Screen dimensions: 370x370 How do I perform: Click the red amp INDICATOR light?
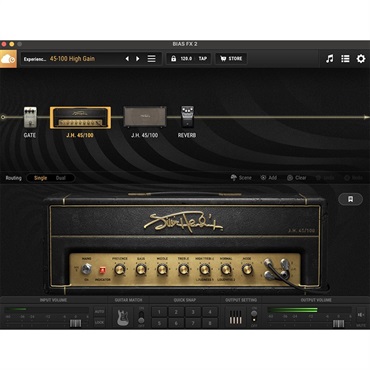pyautogui.click(x=102, y=270)
